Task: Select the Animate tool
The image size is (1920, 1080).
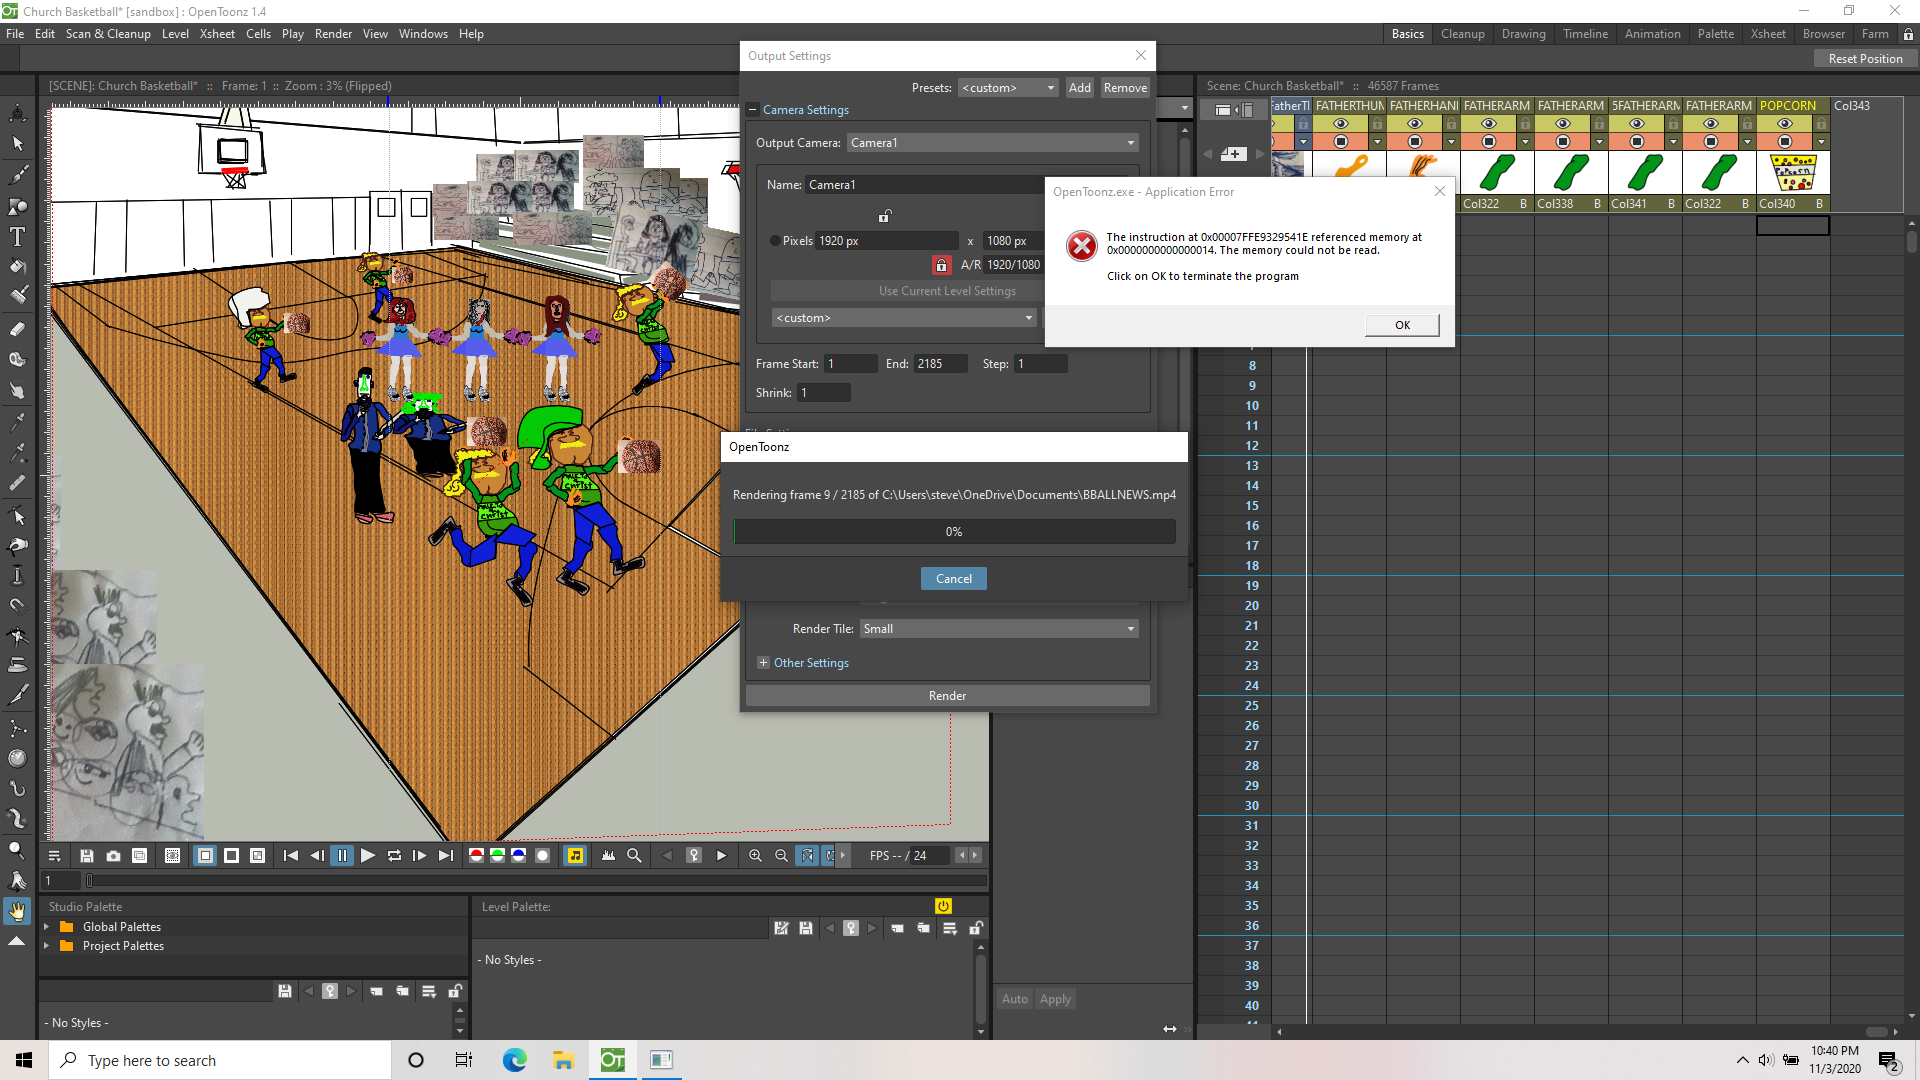Action: tap(17, 113)
